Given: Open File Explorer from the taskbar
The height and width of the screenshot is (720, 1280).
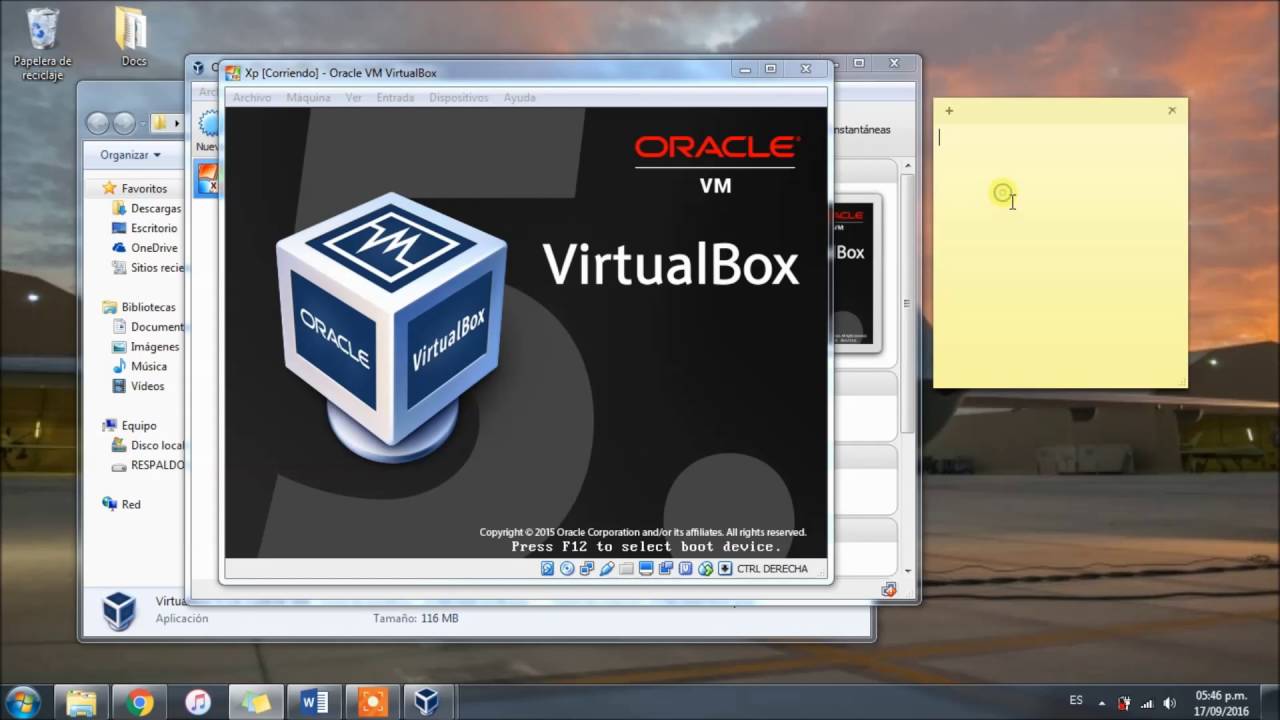Looking at the screenshot, I should 81,702.
